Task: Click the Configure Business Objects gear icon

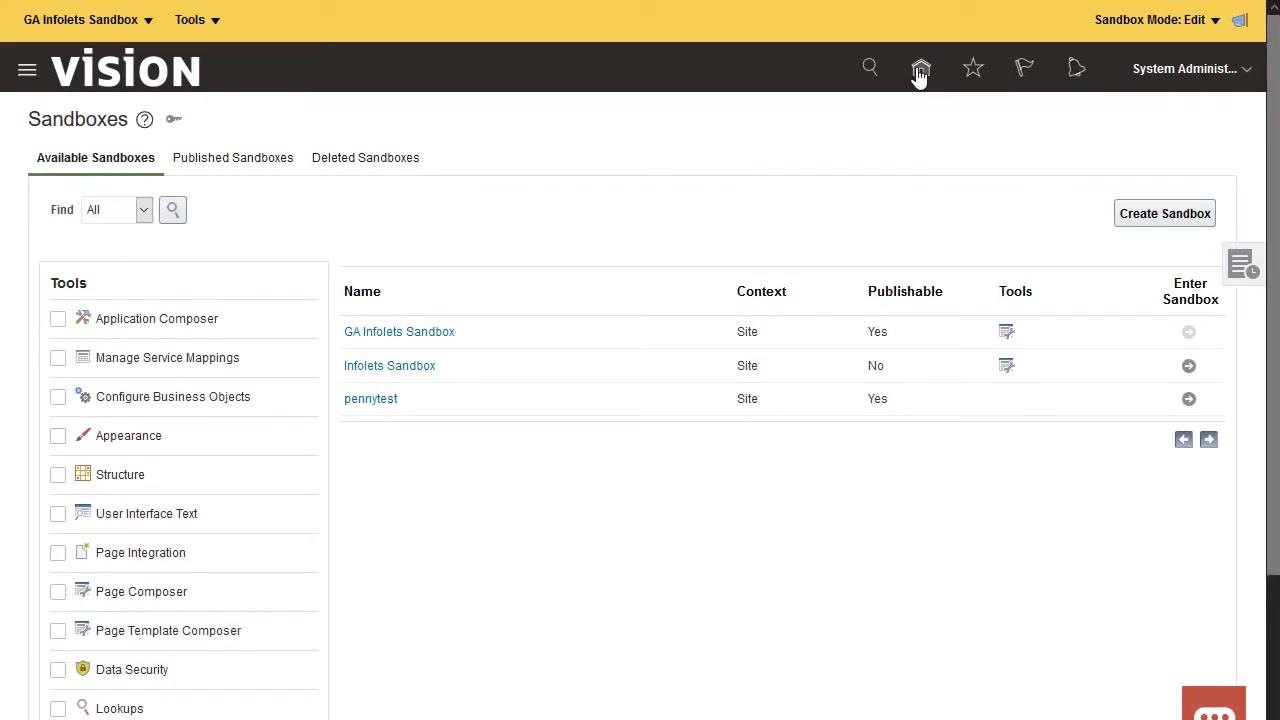Action: tap(83, 396)
